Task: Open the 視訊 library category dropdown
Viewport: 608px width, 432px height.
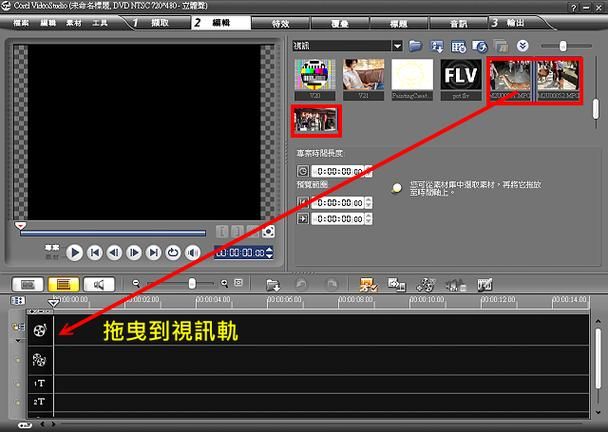Action: click(397, 46)
